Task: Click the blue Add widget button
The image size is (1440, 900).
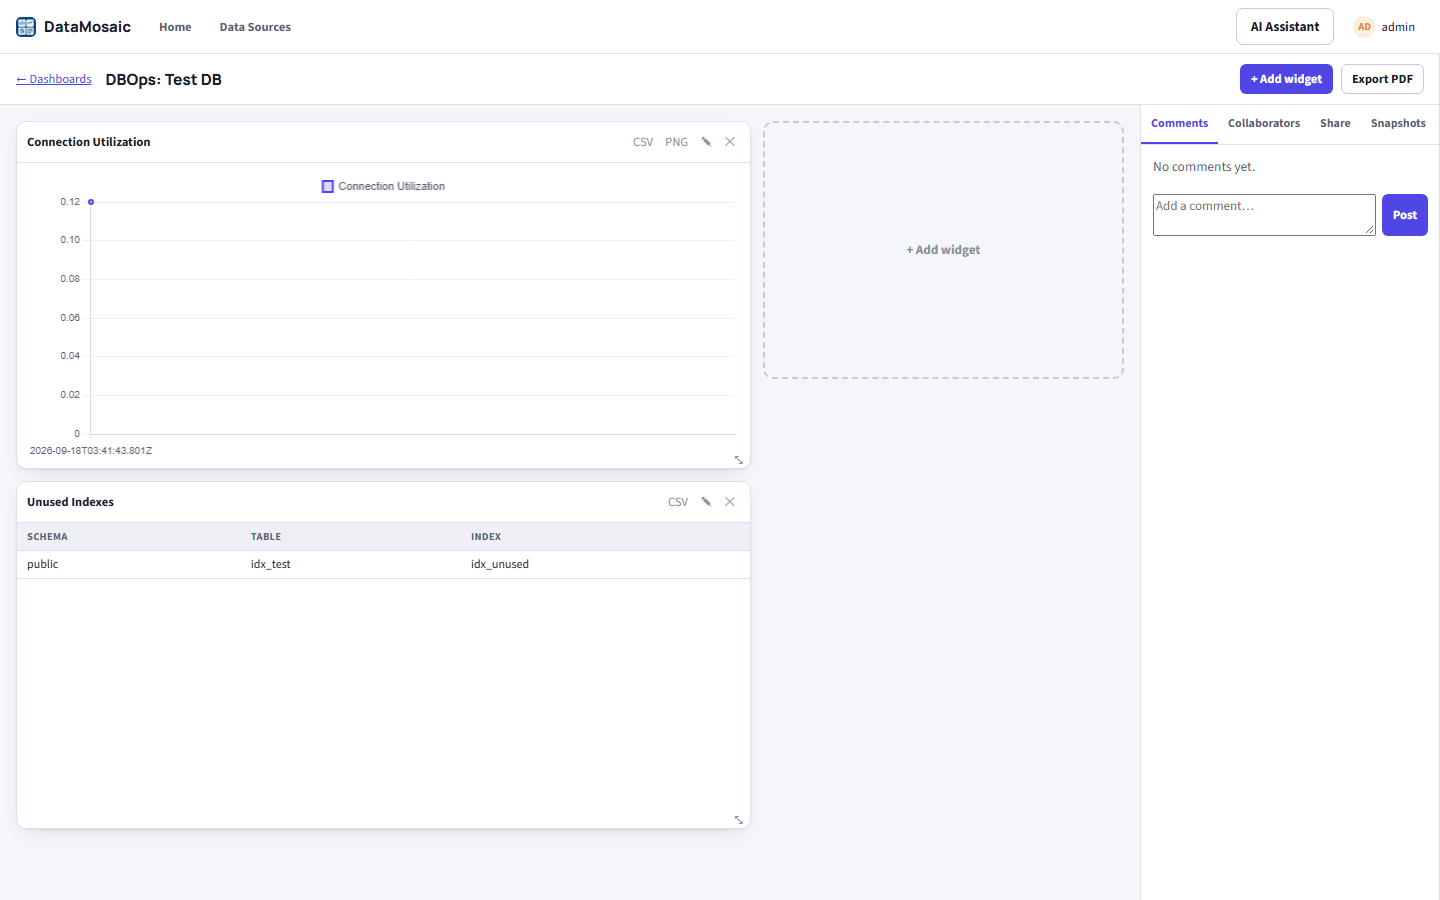Action: (x=1286, y=79)
